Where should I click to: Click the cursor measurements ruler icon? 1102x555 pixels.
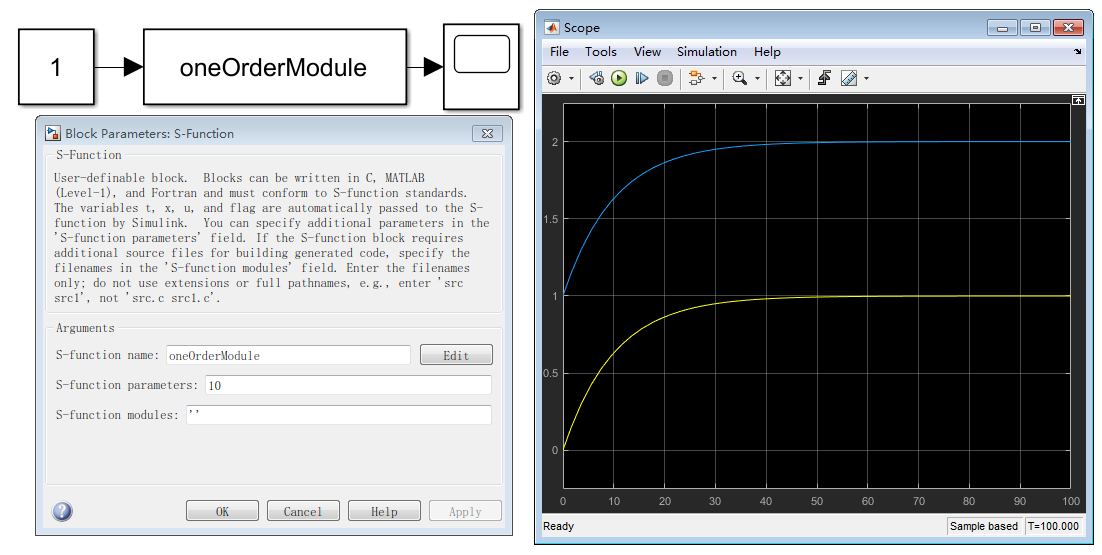(849, 78)
